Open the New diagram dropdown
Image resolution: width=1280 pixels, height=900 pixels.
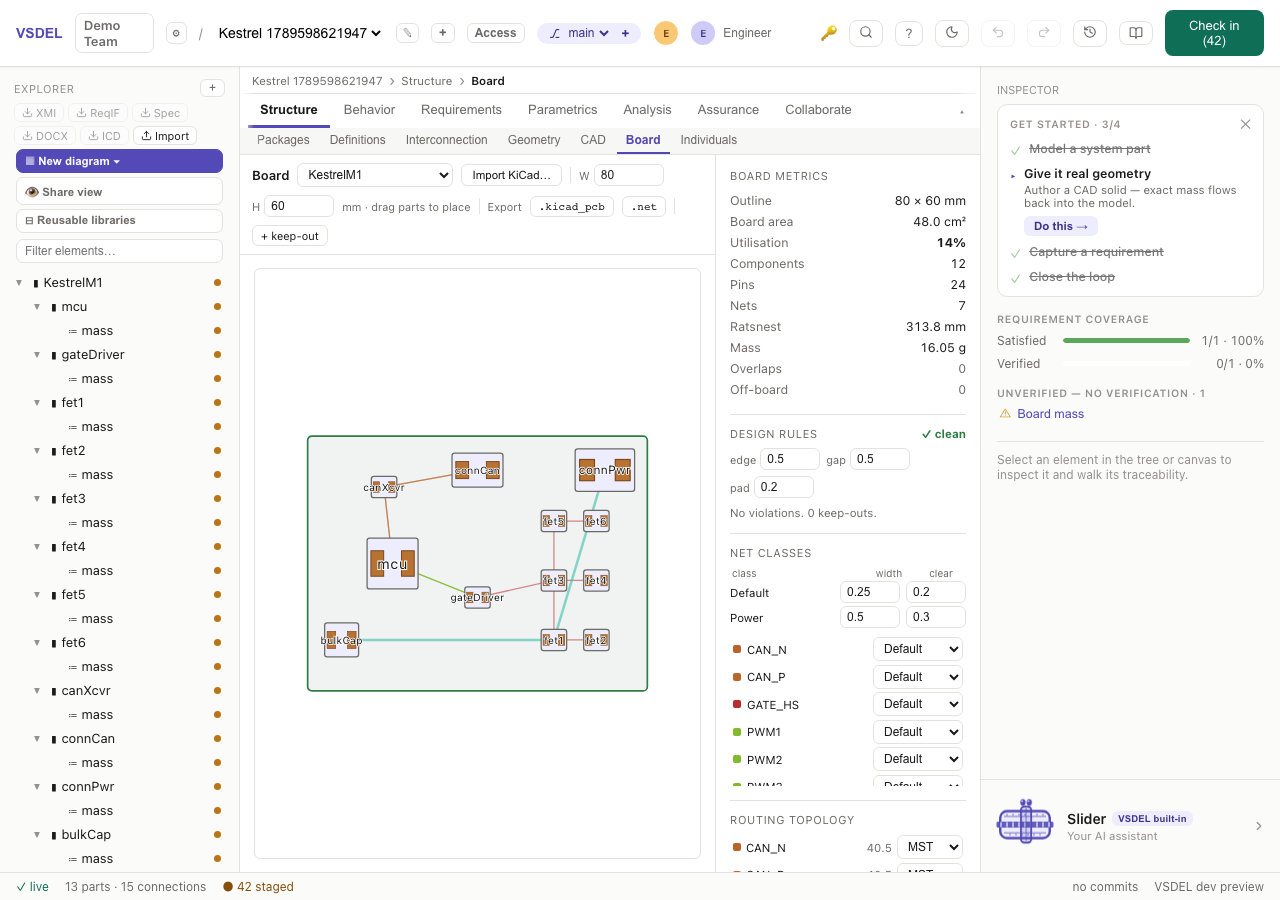pyautogui.click(x=119, y=161)
